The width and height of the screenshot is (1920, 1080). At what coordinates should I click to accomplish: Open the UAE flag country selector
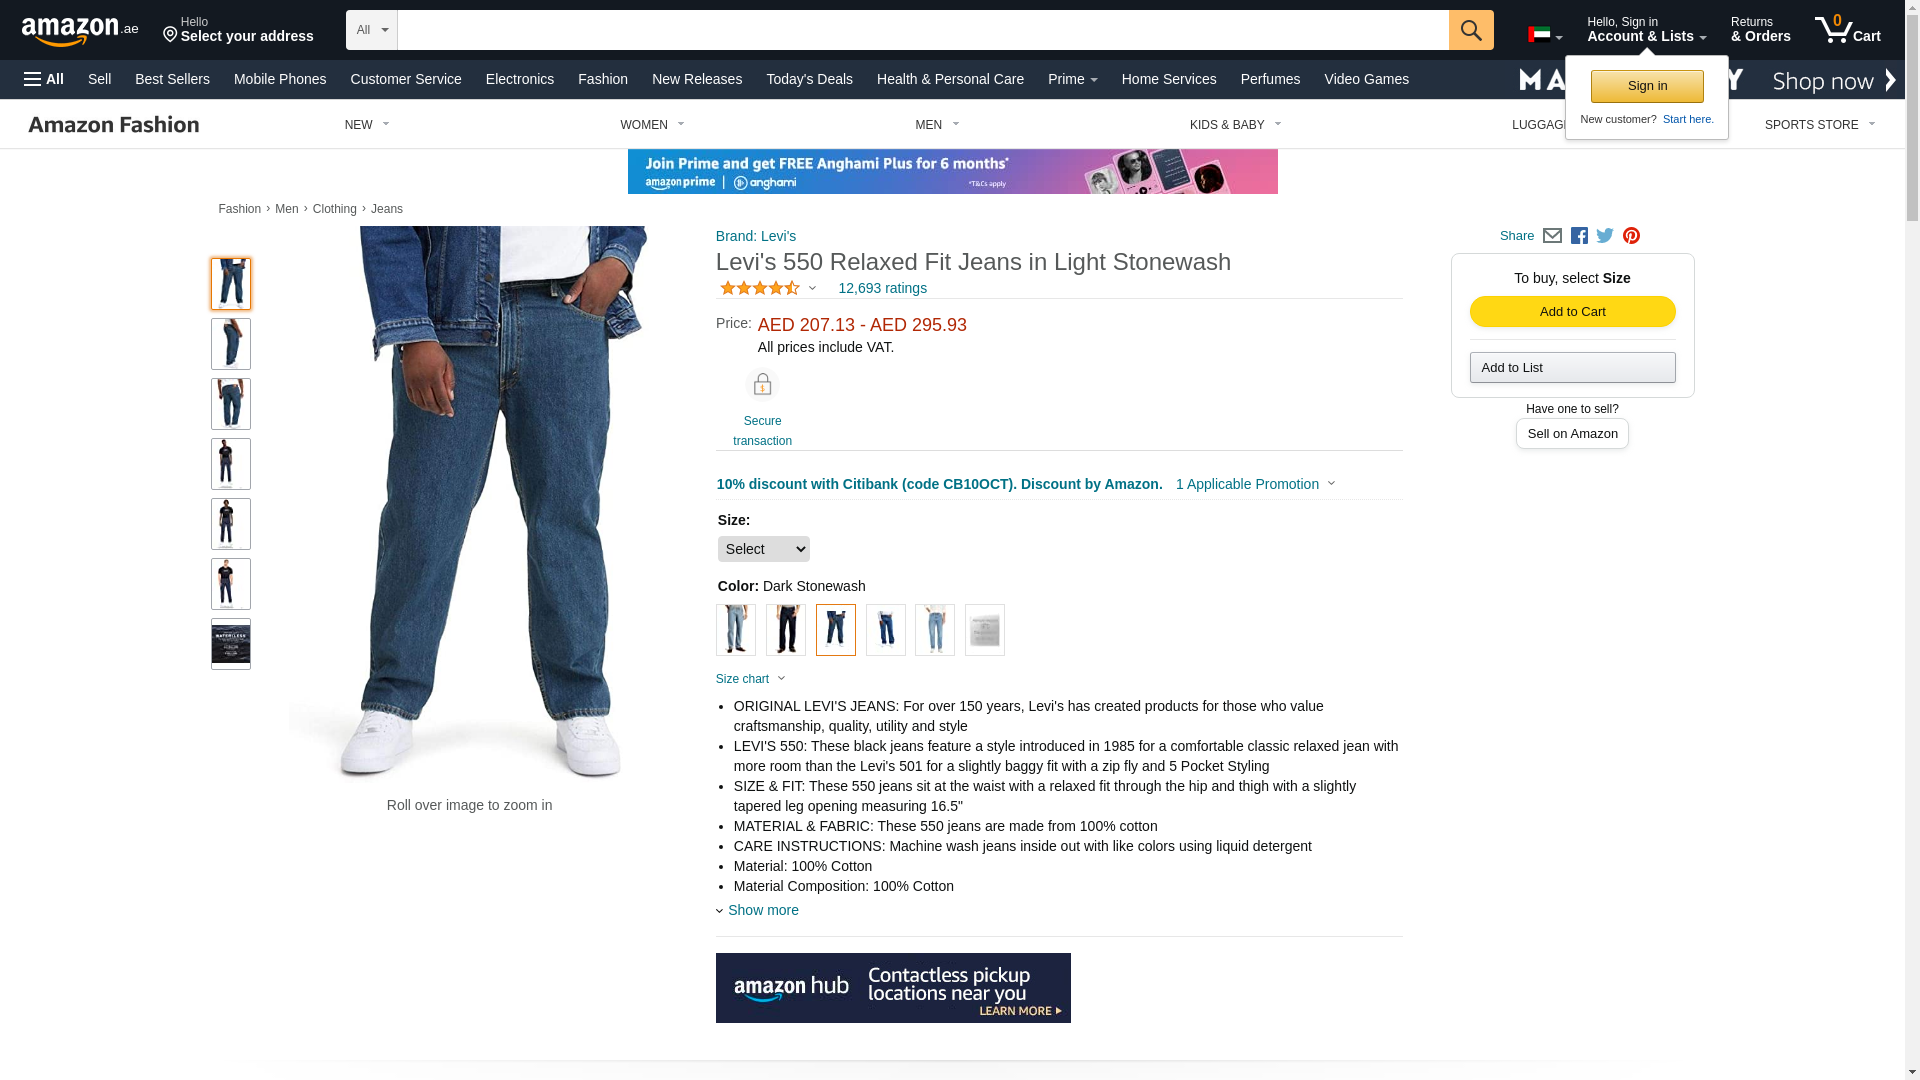click(1545, 35)
